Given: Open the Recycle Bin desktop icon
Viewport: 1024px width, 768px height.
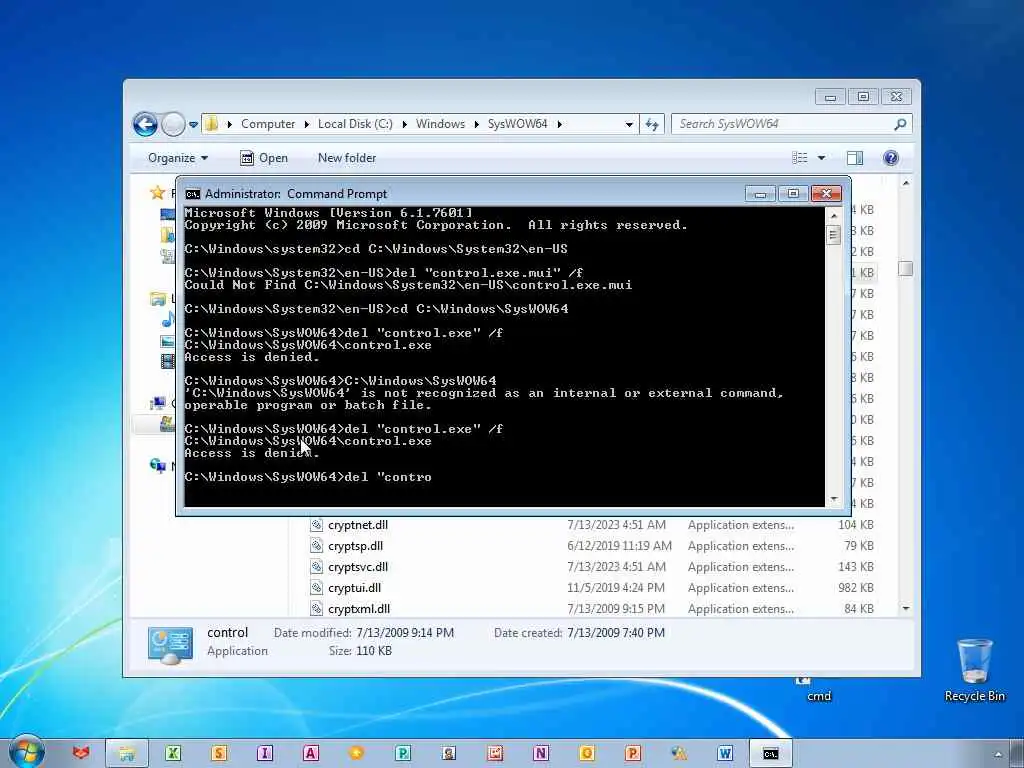Looking at the screenshot, I should tap(974, 669).
